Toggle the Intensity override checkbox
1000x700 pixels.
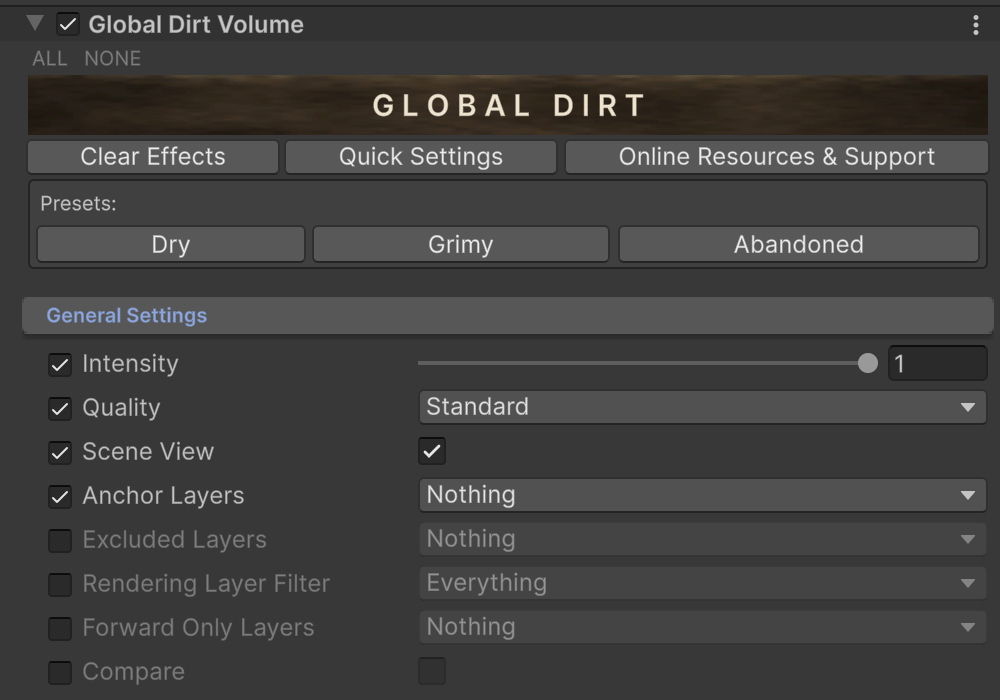click(x=60, y=365)
